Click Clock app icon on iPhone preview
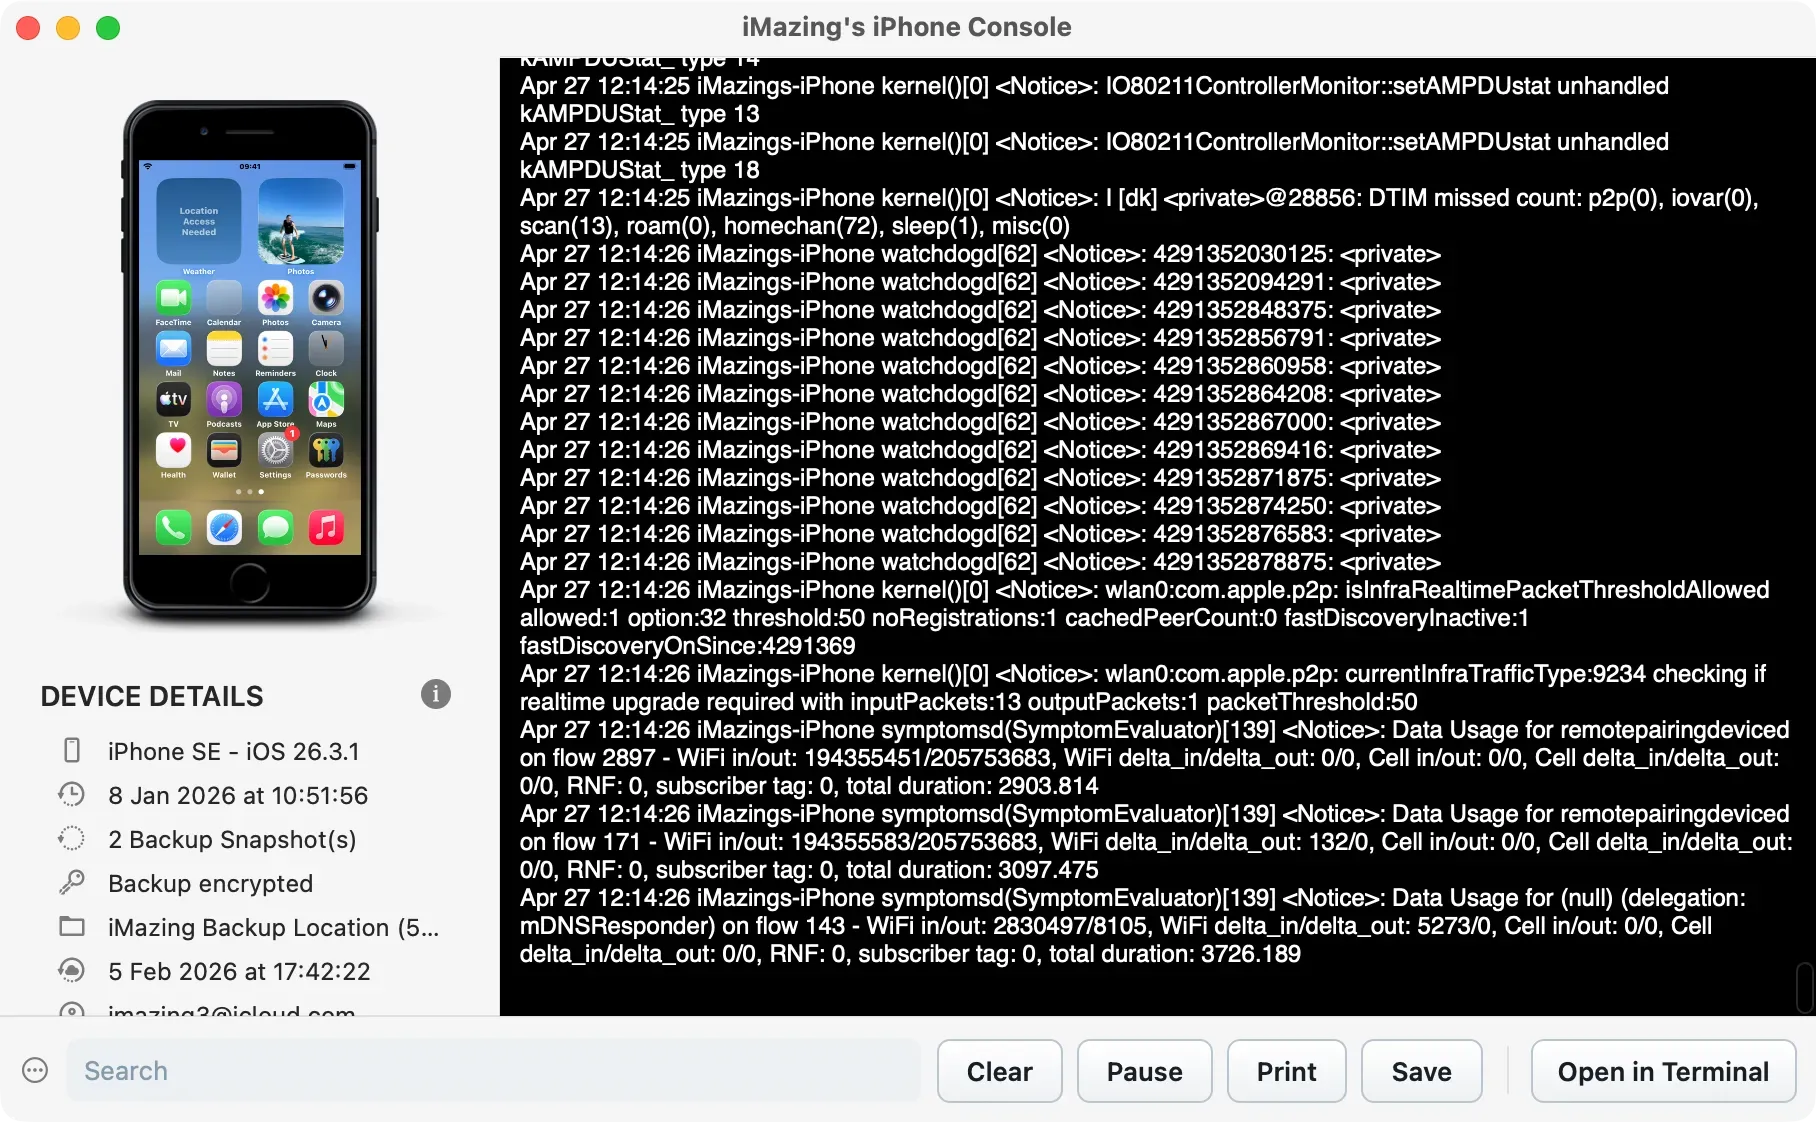Screen dimensions: 1816x1122 tap(326, 349)
